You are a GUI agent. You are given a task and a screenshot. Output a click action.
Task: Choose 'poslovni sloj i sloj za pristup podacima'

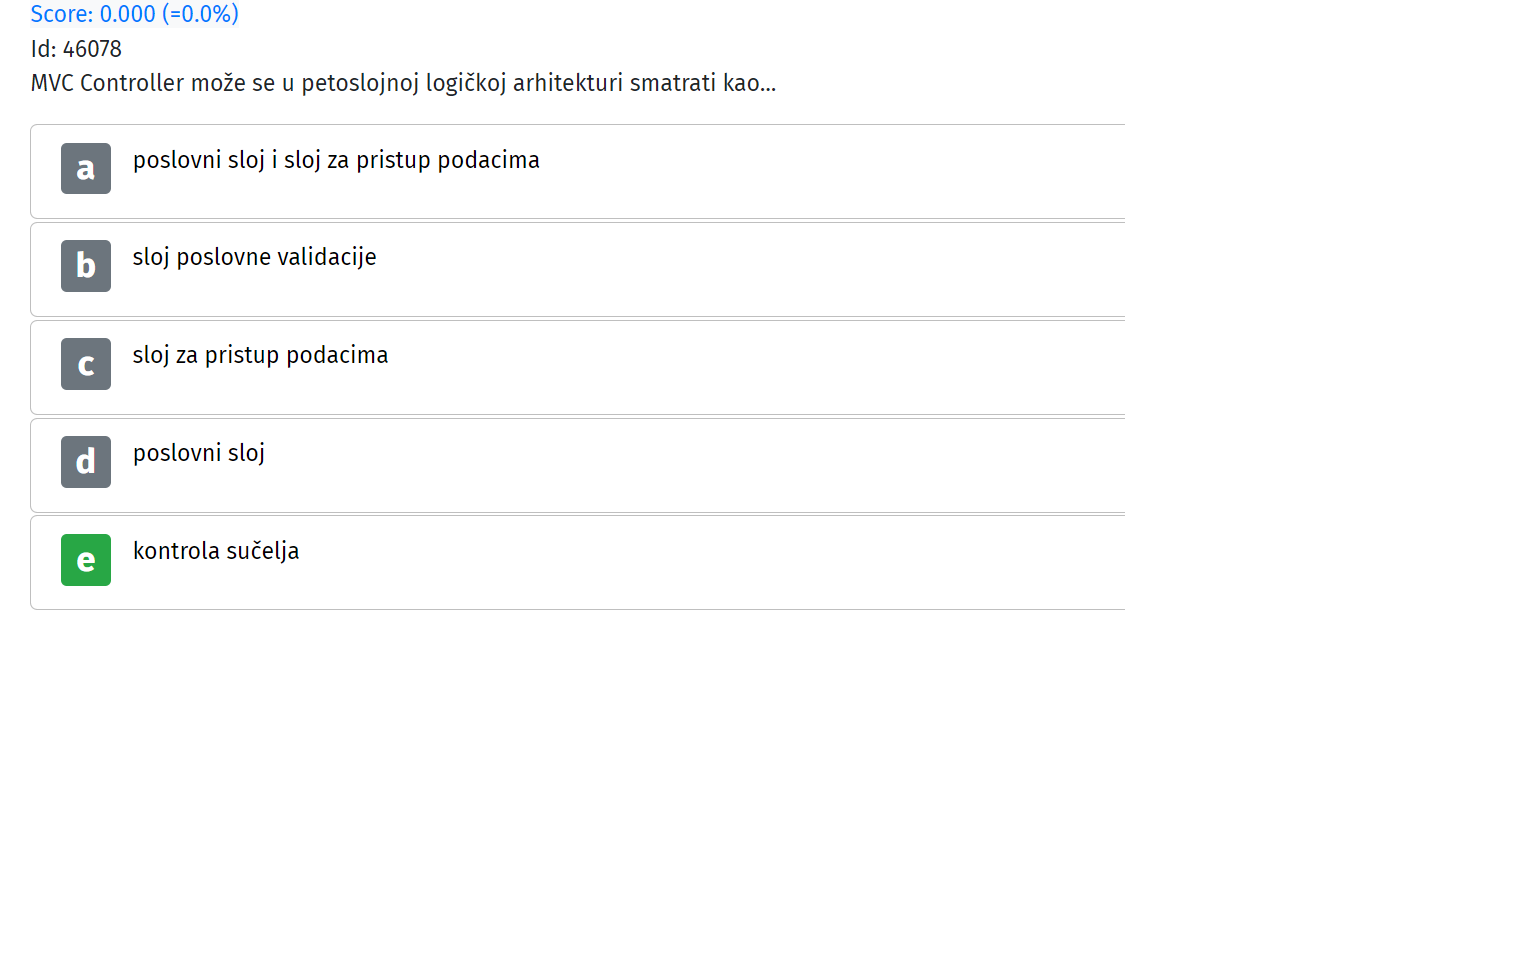(x=336, y=160)
